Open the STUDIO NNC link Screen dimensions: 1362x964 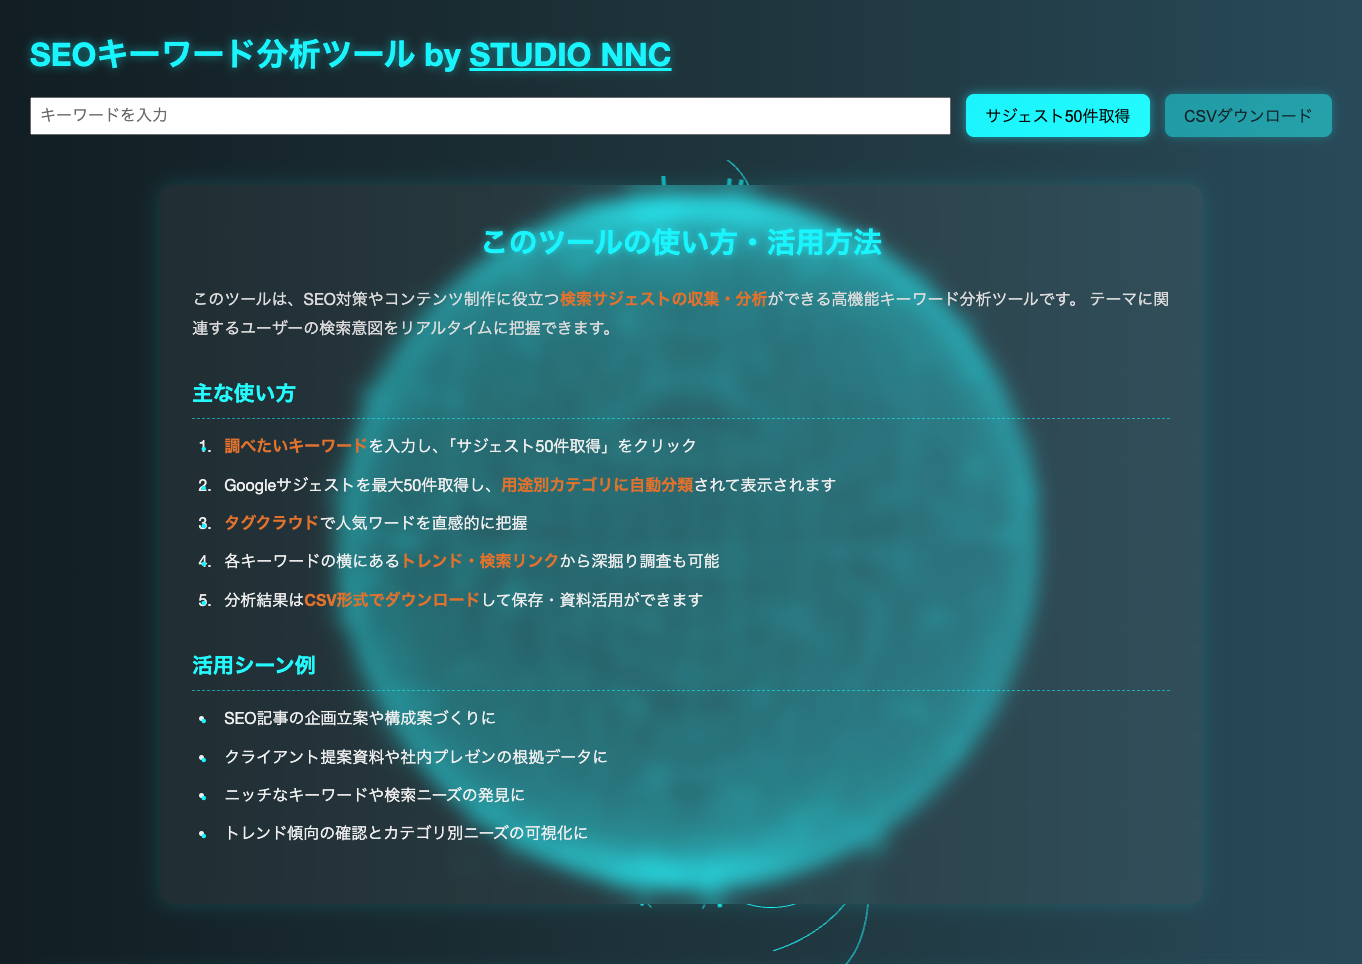coord(570,55)
